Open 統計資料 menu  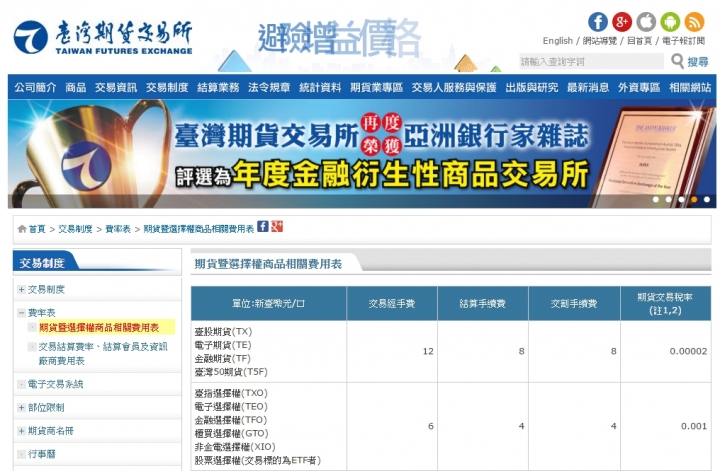click(x=320, y=87)
